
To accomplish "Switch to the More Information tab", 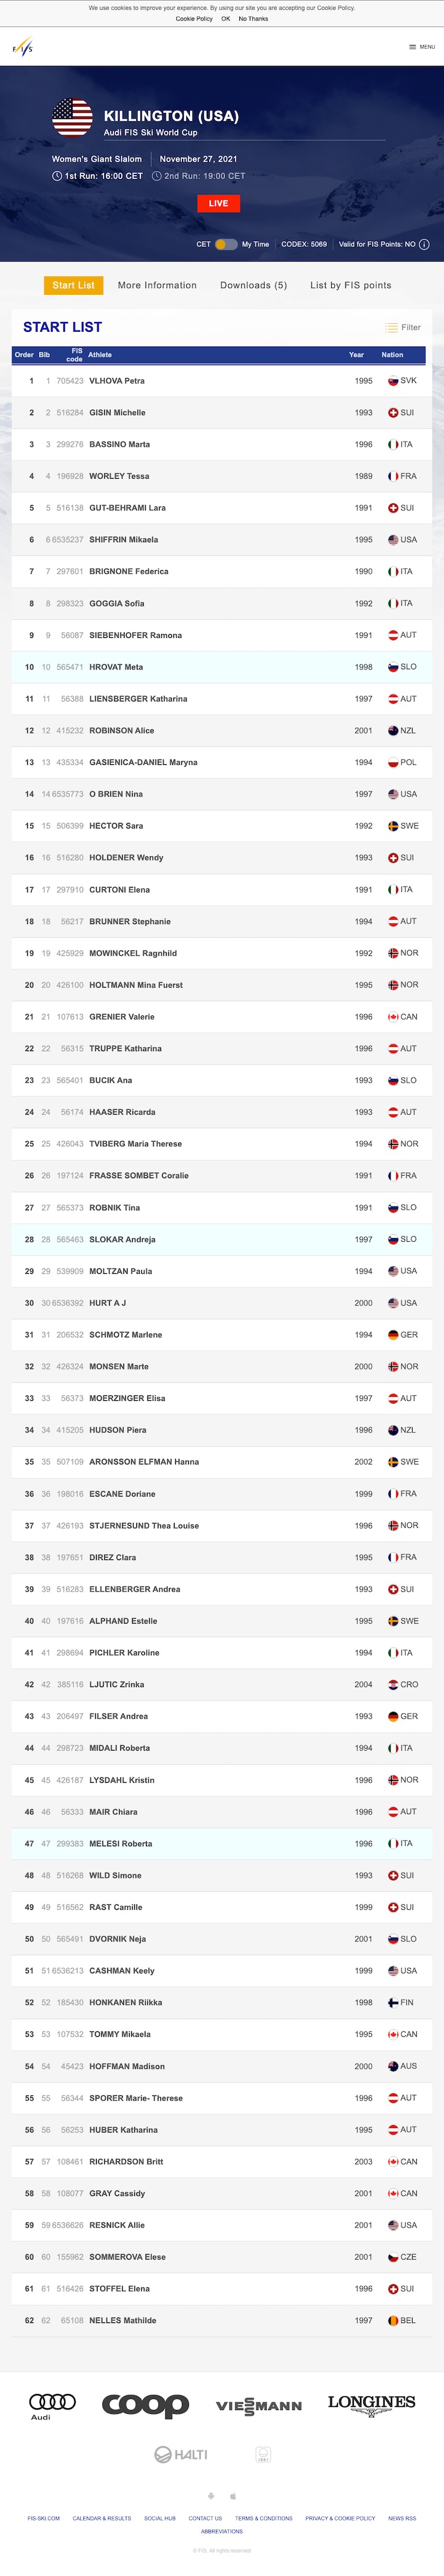I will 157,285.
